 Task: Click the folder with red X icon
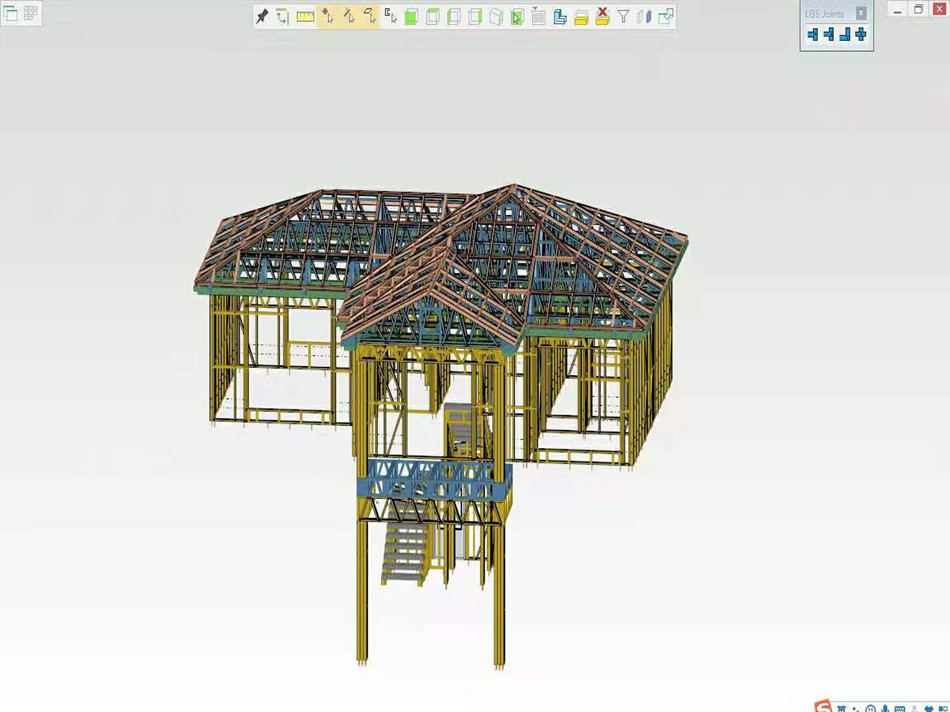coord(602,16)
